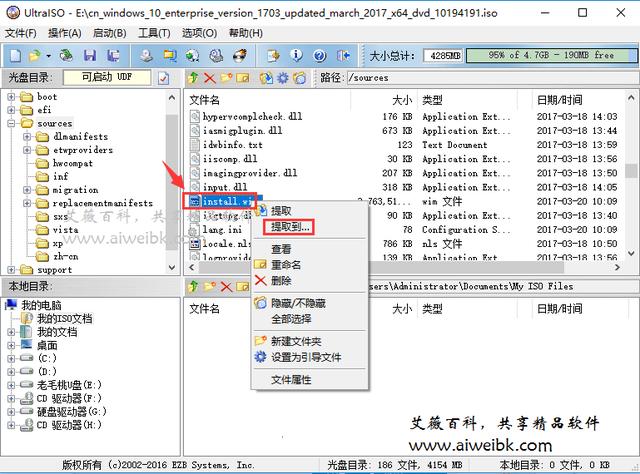Choose 提取 from the context menu
The width and height of the screenshot is (640, 474).
coord(281,211)
